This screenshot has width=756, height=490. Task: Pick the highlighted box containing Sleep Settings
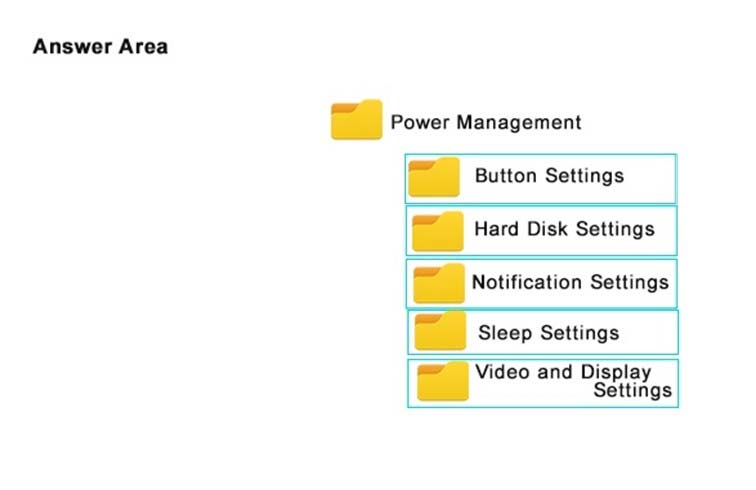click(543, 332)
